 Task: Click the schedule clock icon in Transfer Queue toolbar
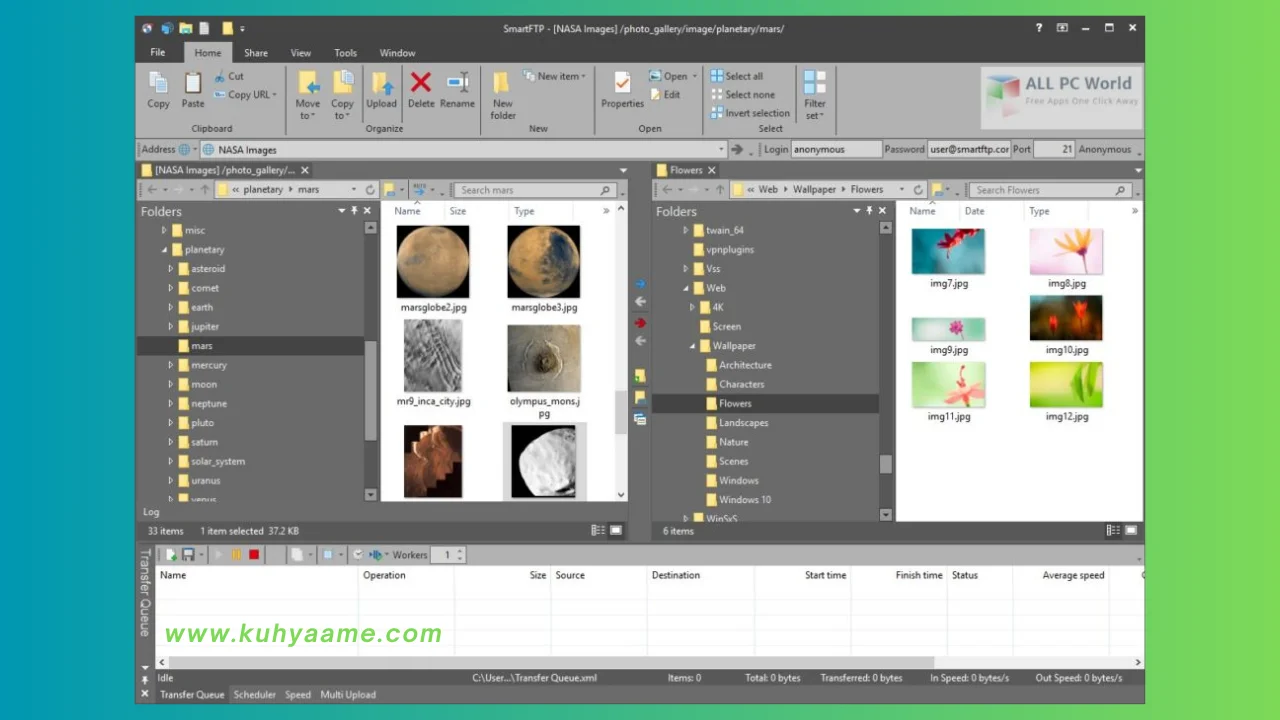click(358, 554)
